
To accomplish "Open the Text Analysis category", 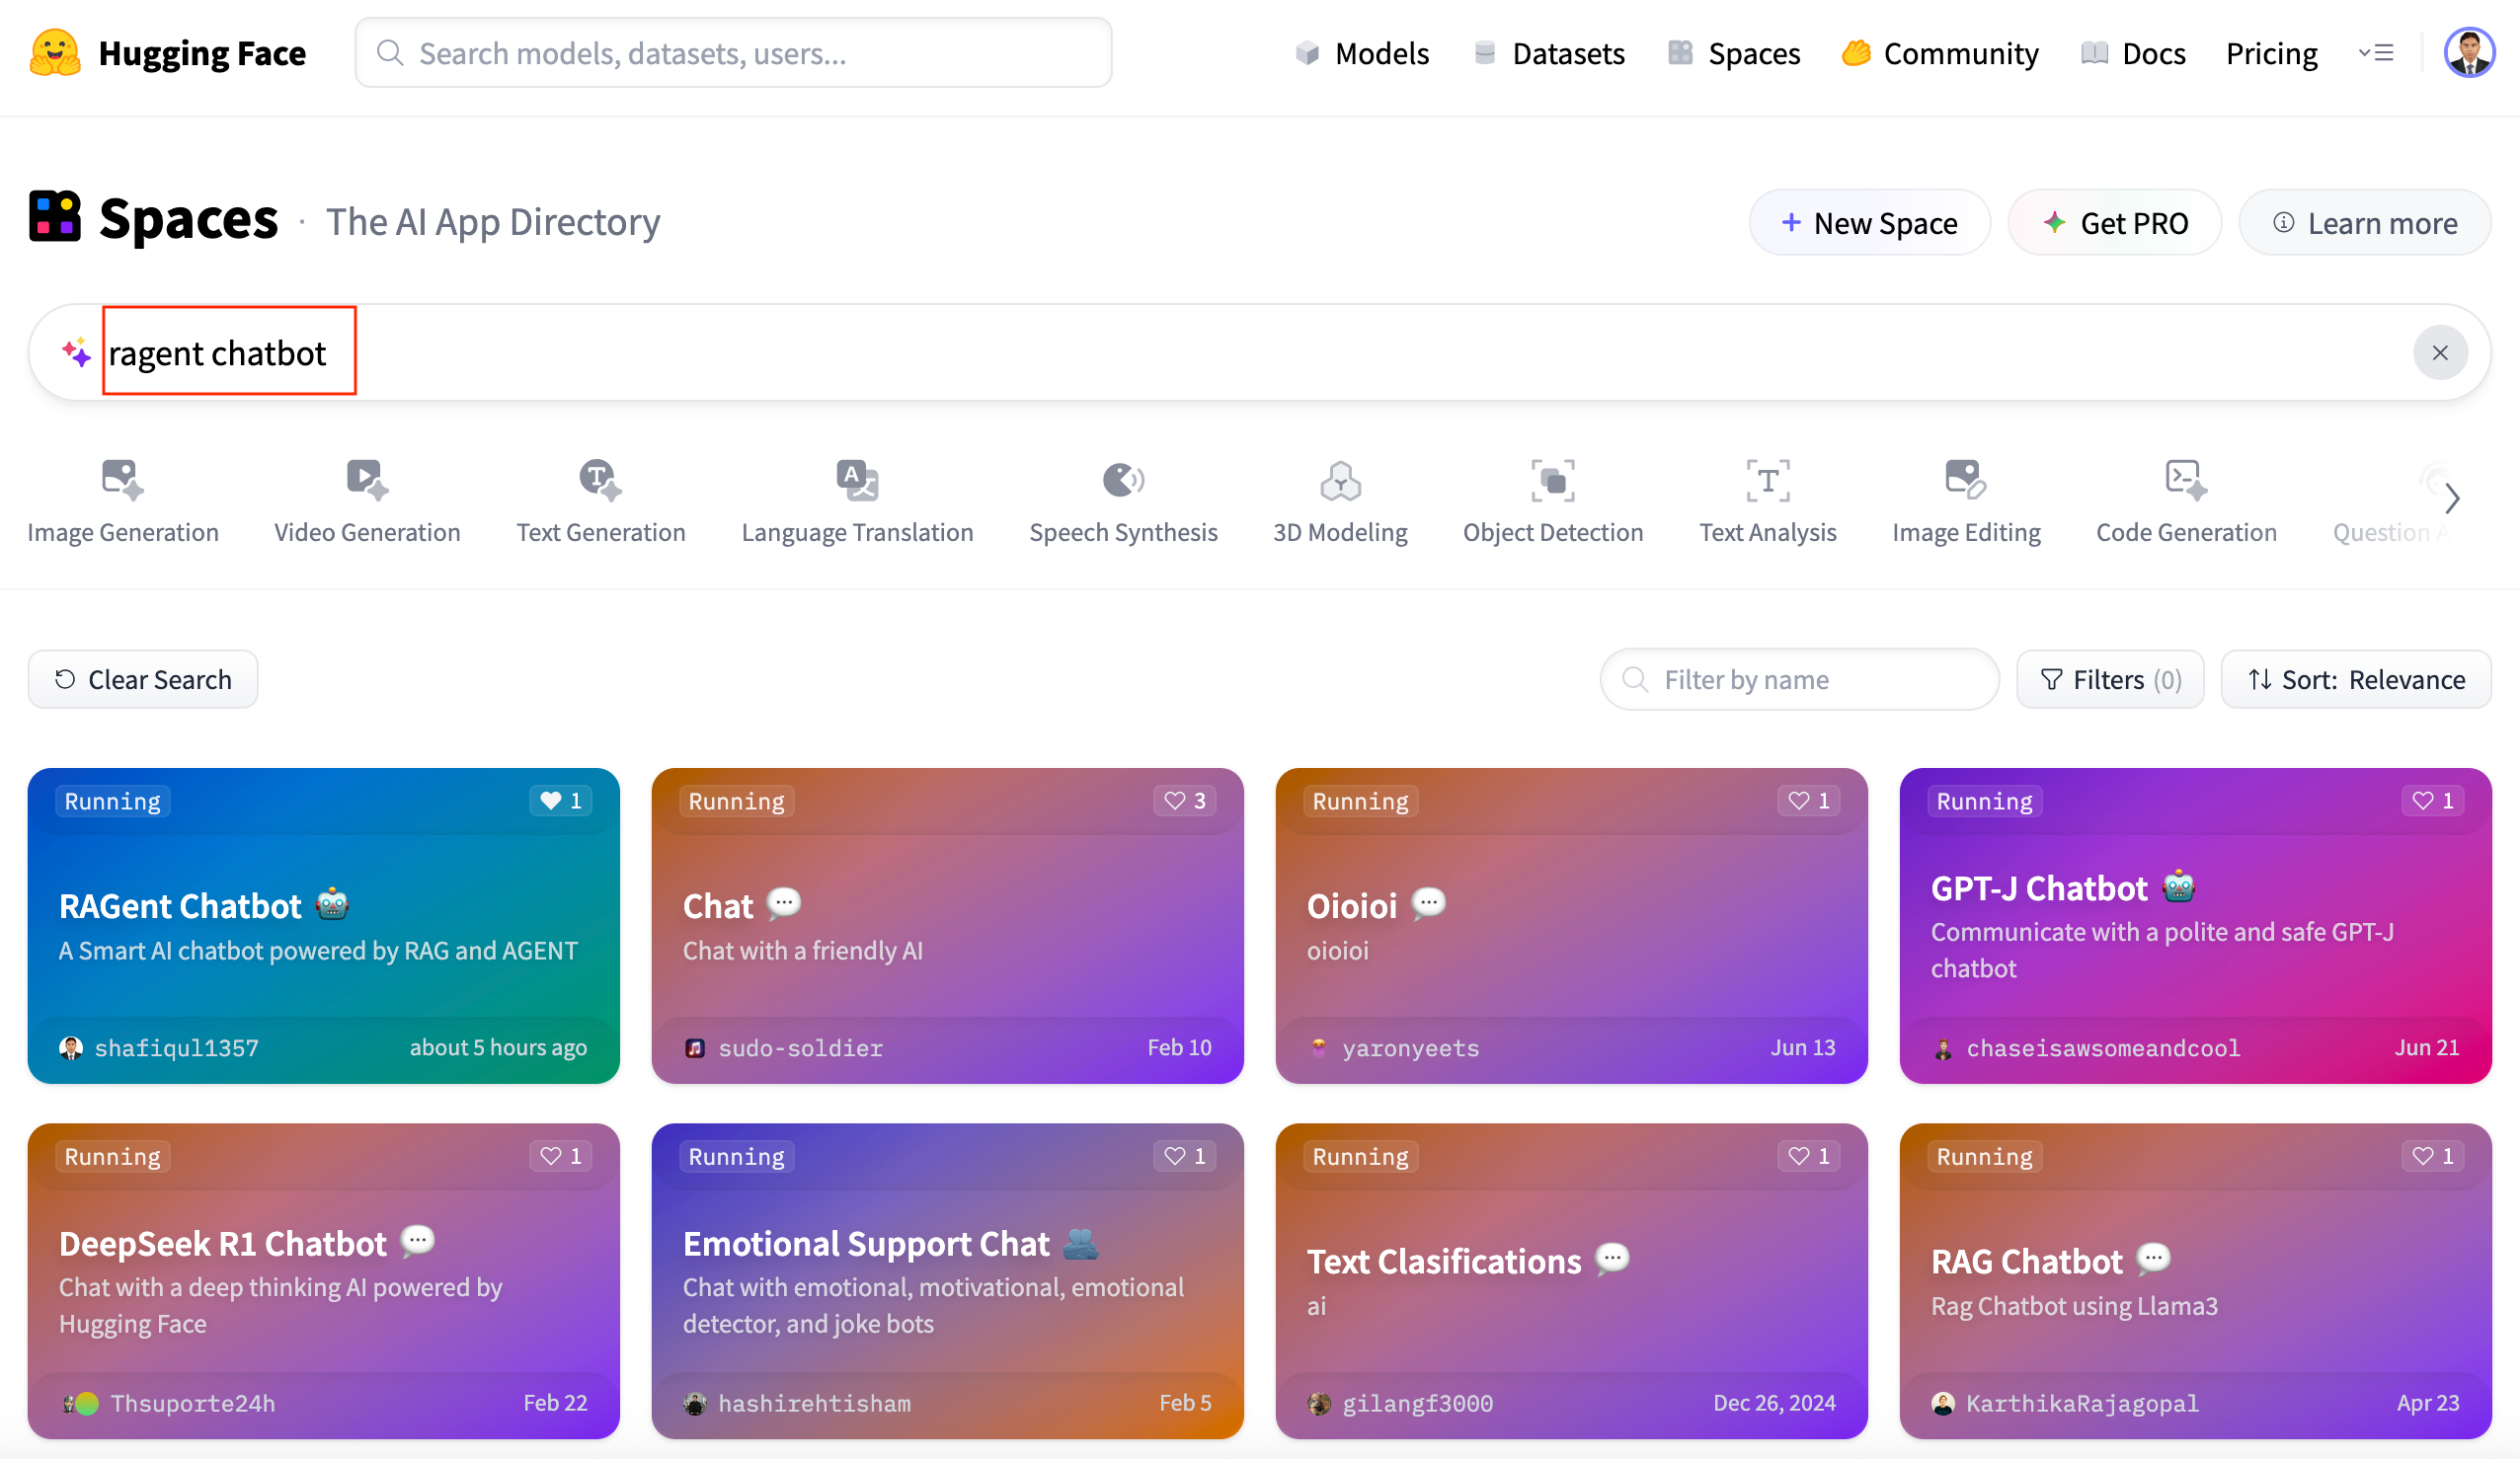I will coord(1767,502).
